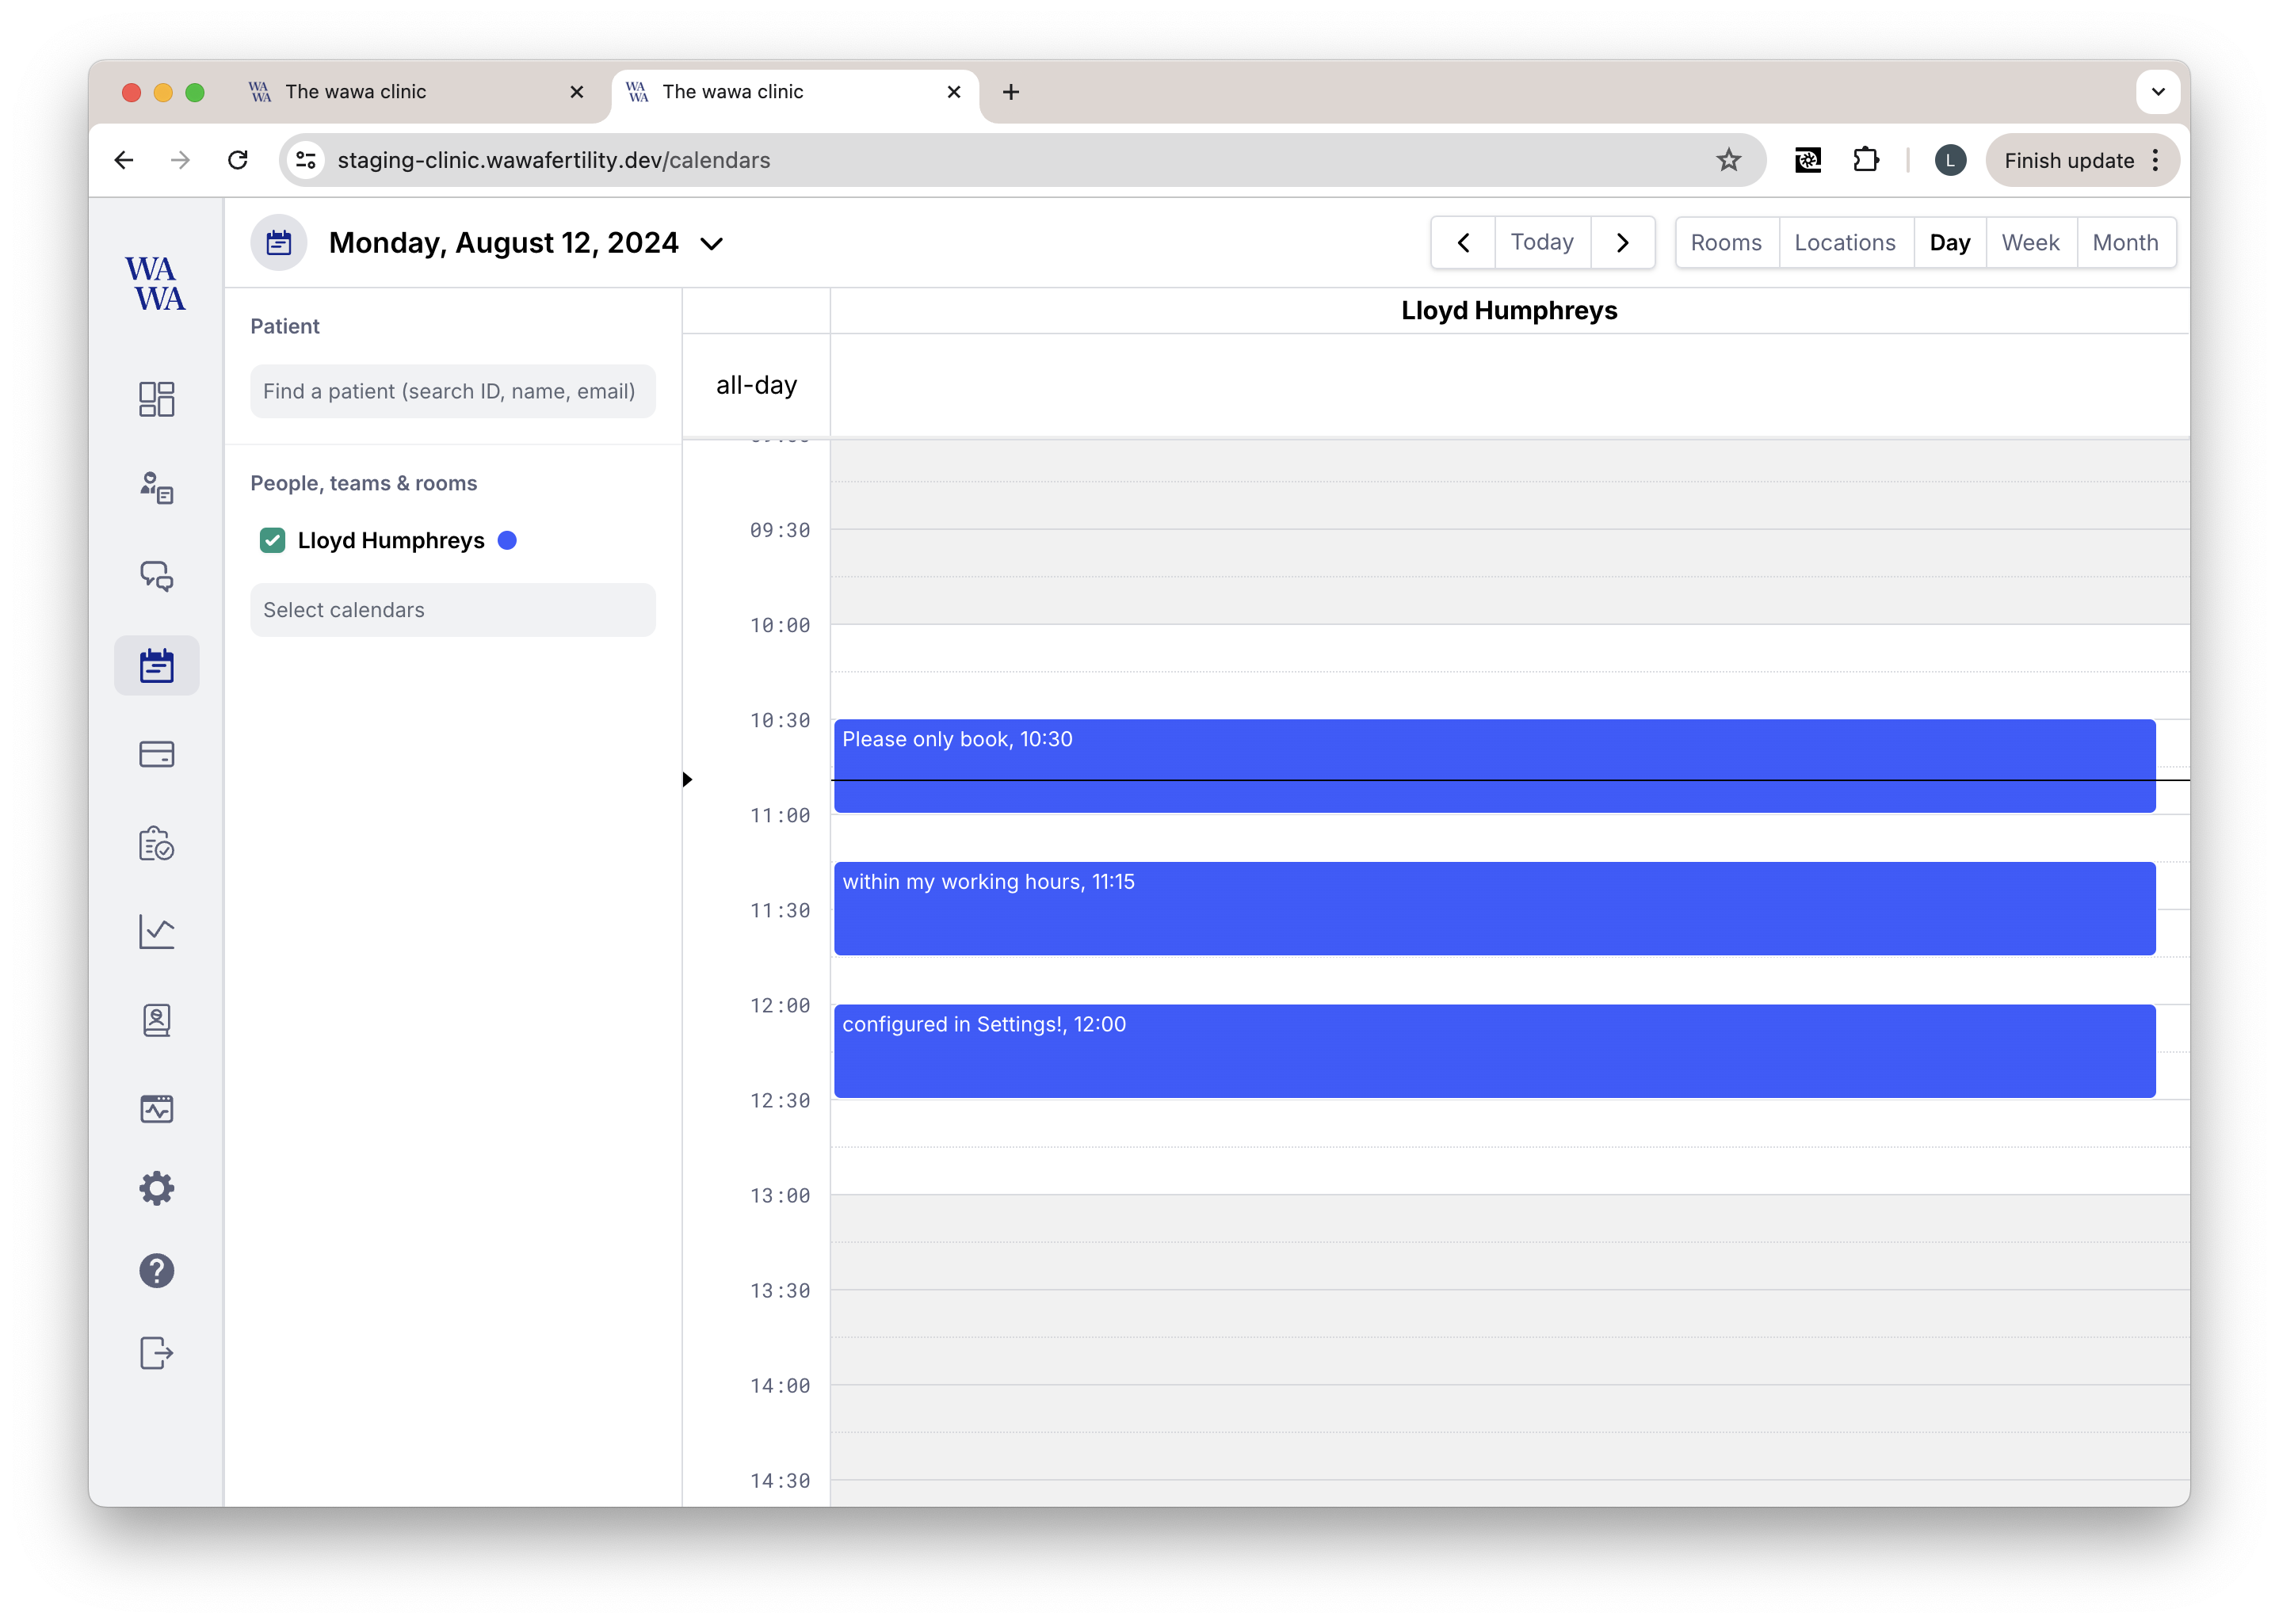Open the analytics chart sidebar icon
The height and width of the screenshot is (1624, 2279).
156,932
